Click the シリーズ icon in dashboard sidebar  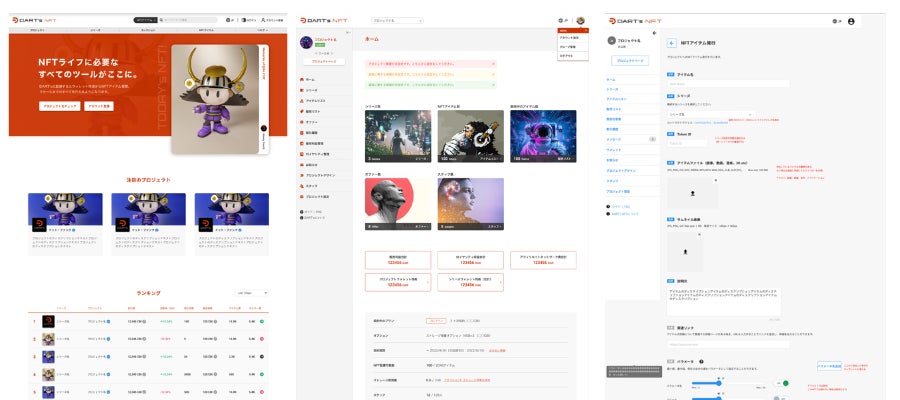coord(301,91)
